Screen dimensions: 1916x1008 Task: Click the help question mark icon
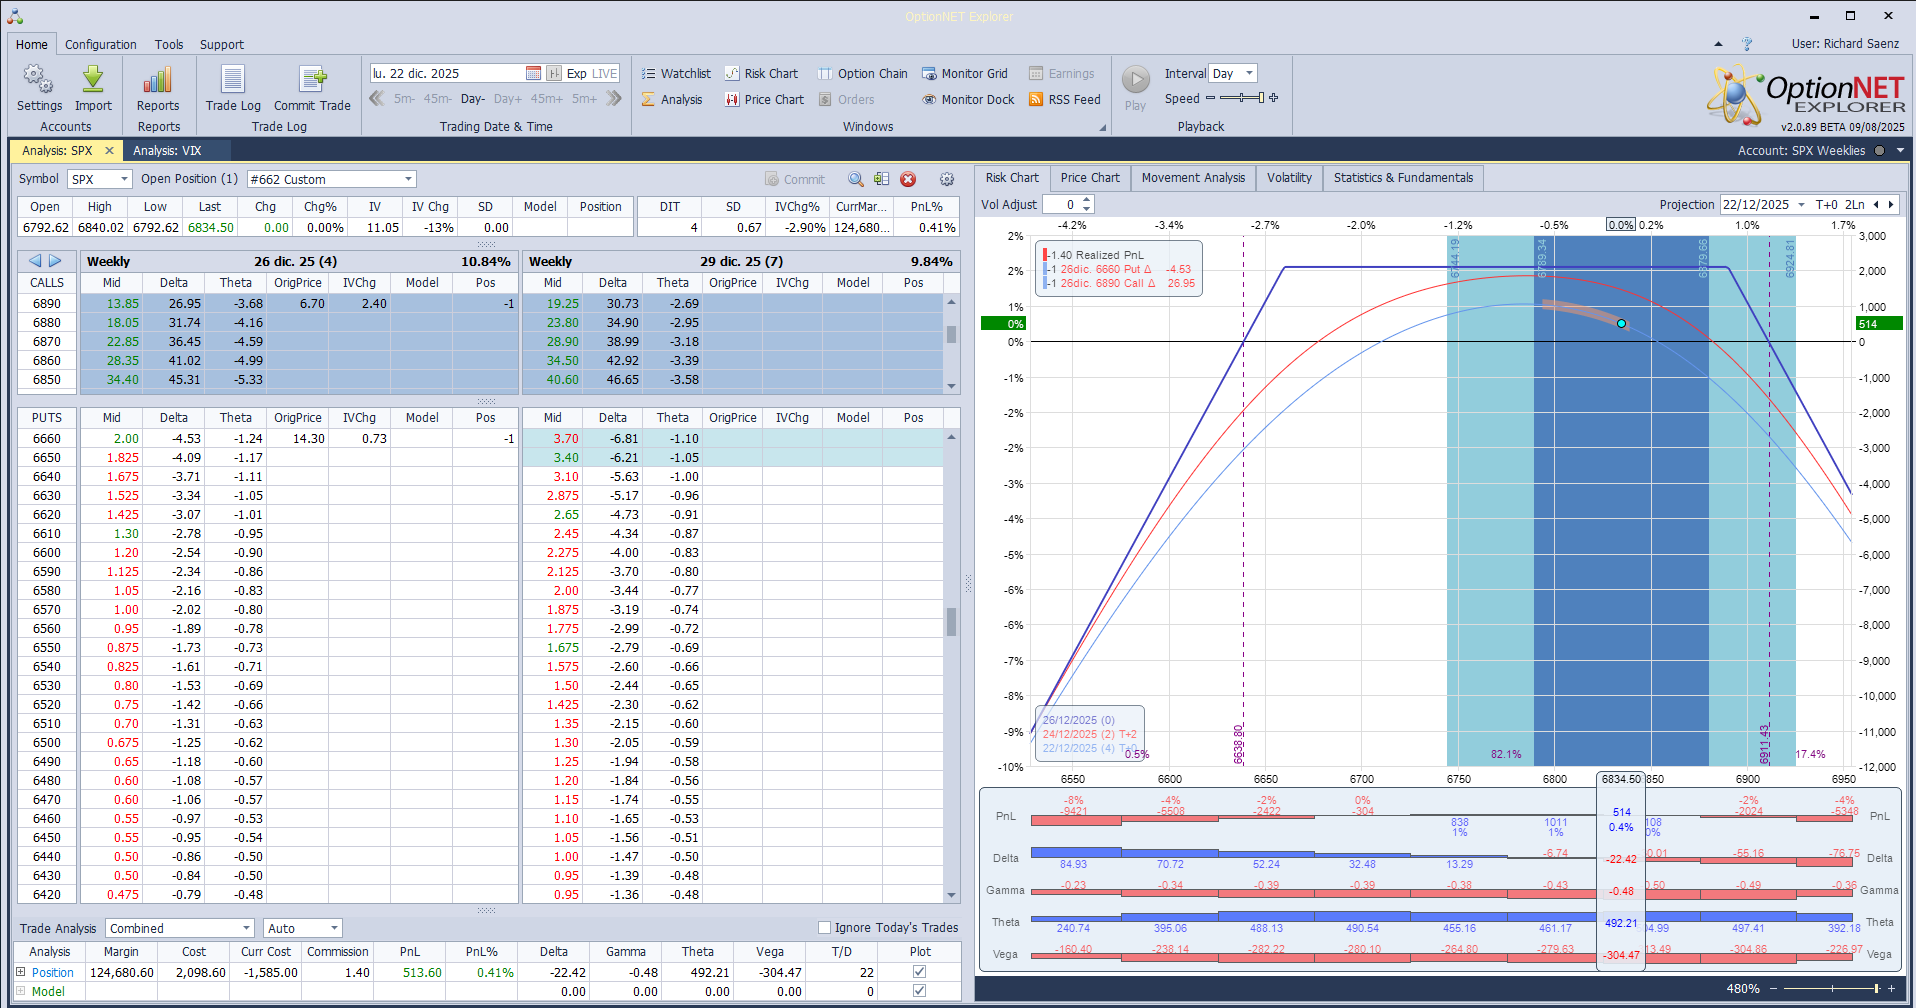(x=1747, y=44)
